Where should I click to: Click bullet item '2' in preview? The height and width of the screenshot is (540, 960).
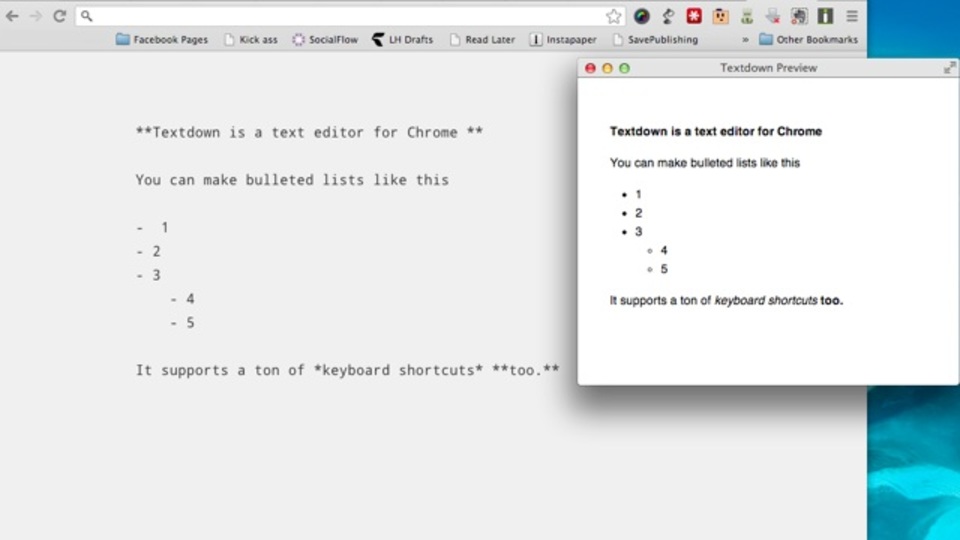(639, 213)
